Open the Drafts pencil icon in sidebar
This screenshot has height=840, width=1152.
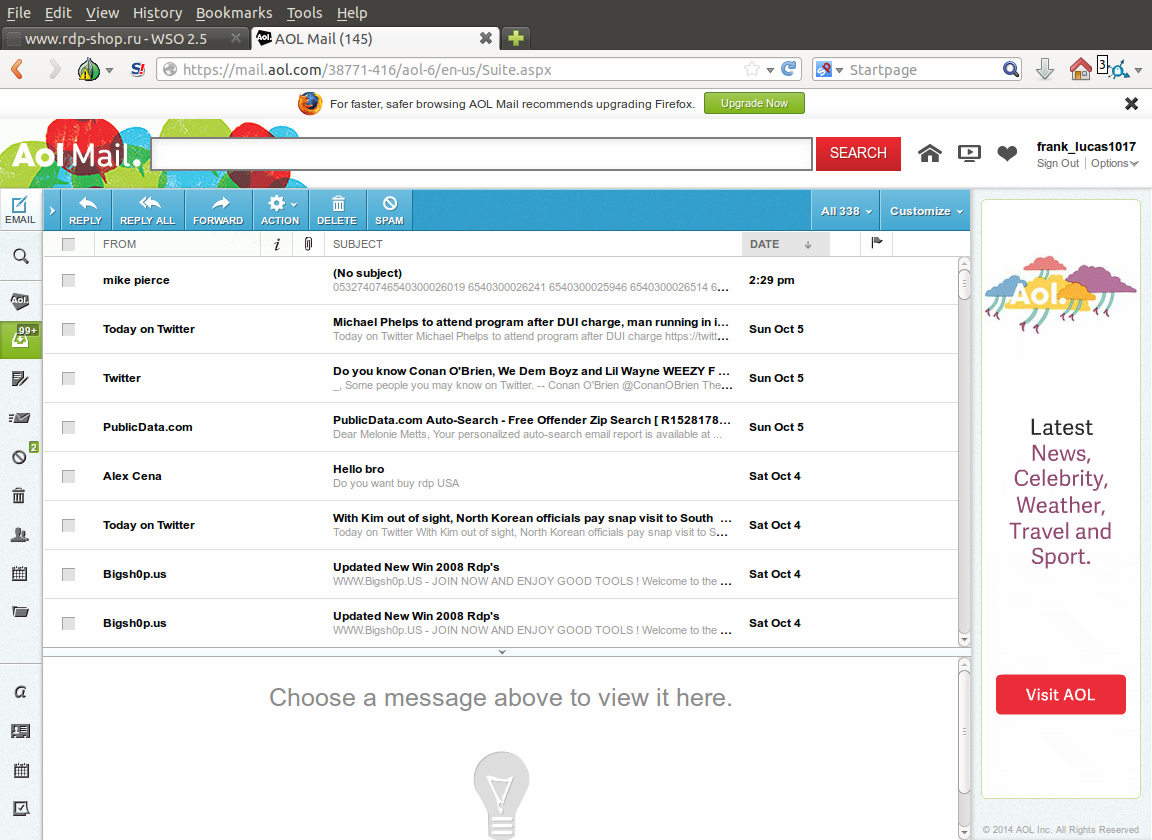(x=20, y=378)
